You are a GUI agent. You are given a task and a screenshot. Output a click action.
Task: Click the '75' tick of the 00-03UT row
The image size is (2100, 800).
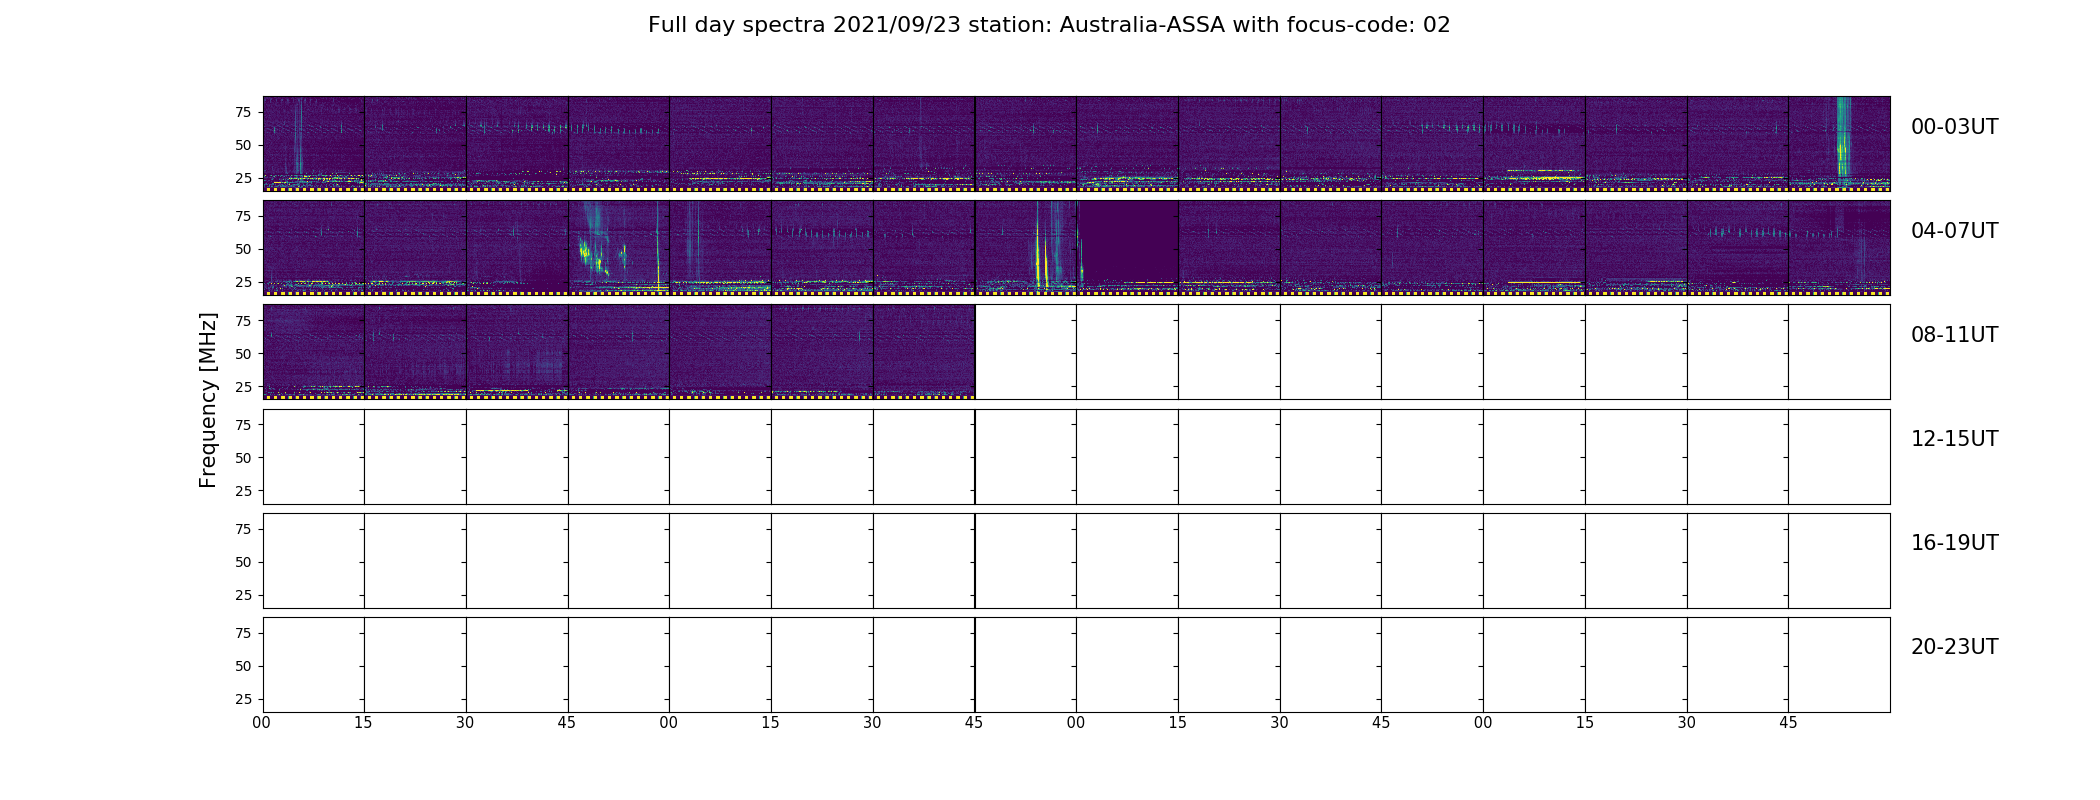click(x=243, y=112)
